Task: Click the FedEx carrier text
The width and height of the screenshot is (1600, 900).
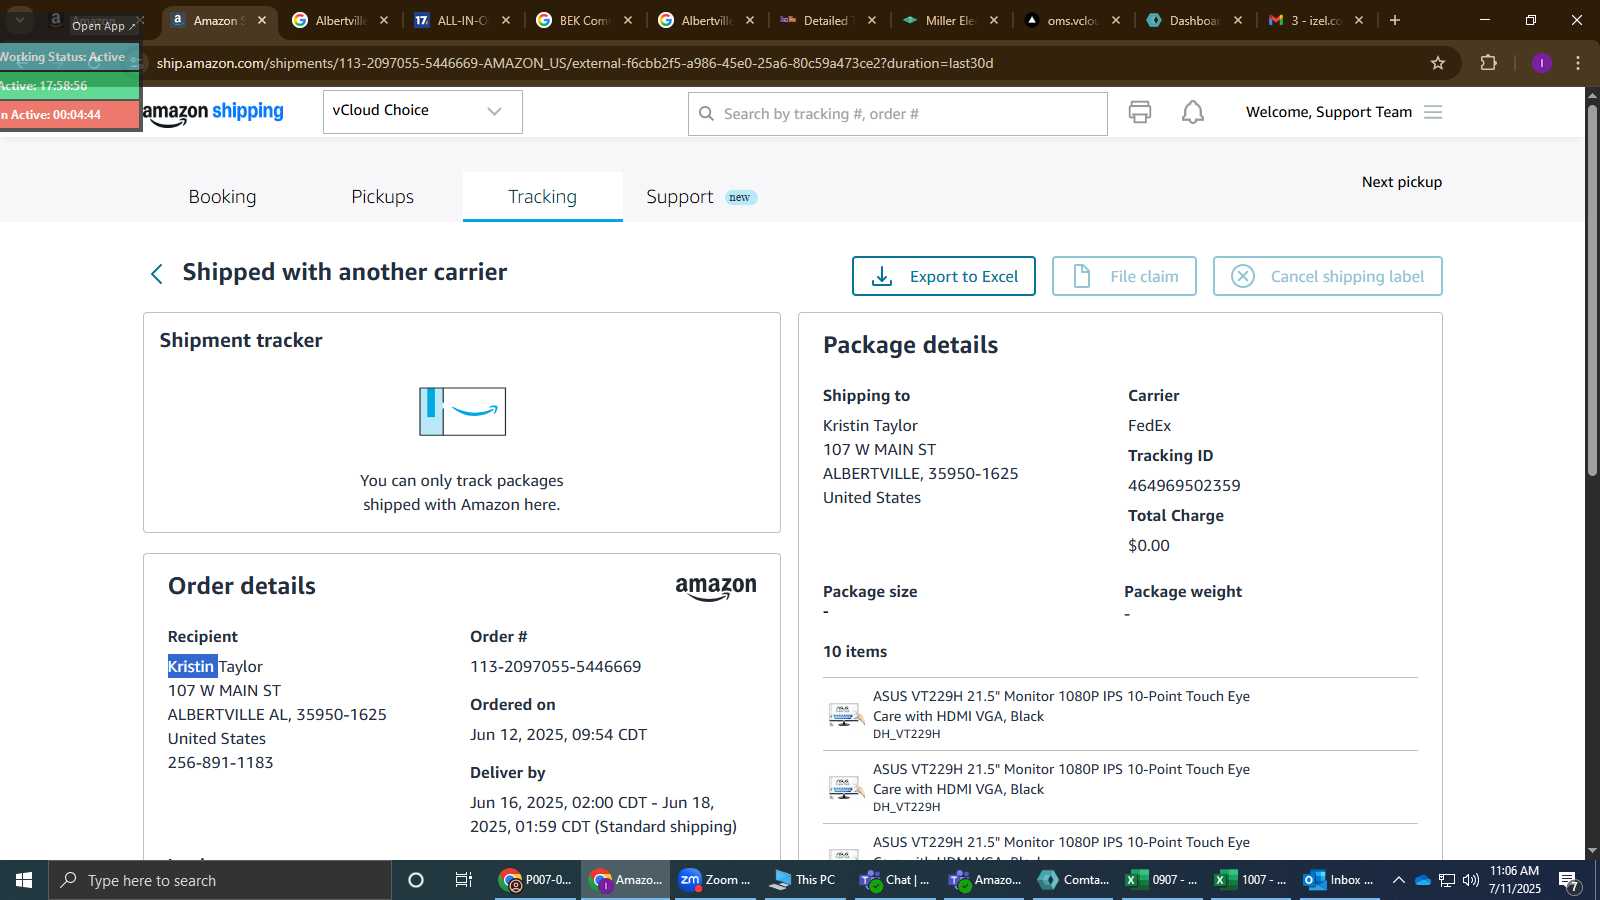Action: (x=1149, y=425)
